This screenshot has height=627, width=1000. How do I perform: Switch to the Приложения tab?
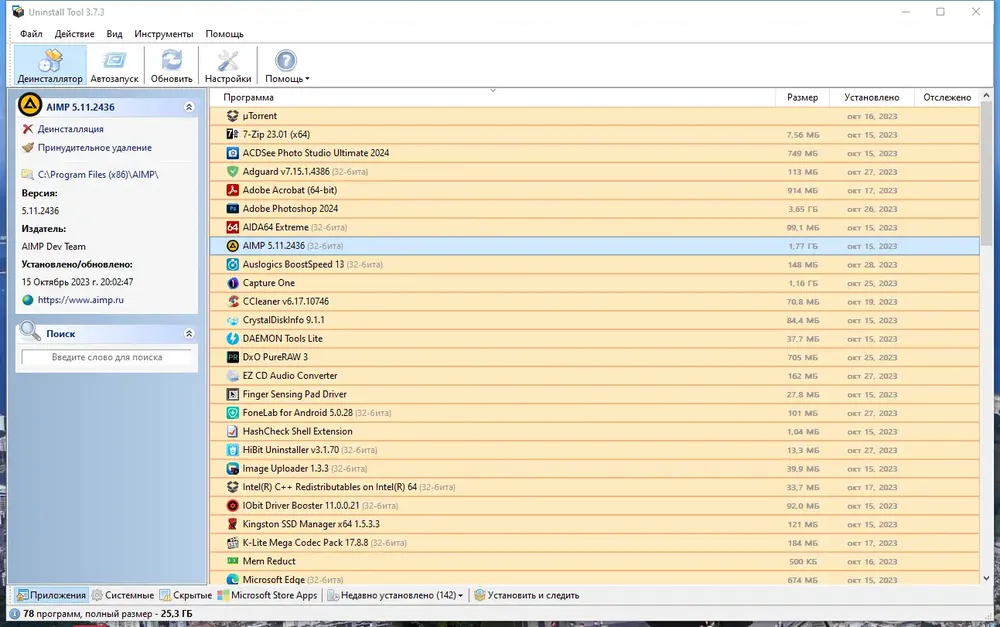[x=51, y=595]
